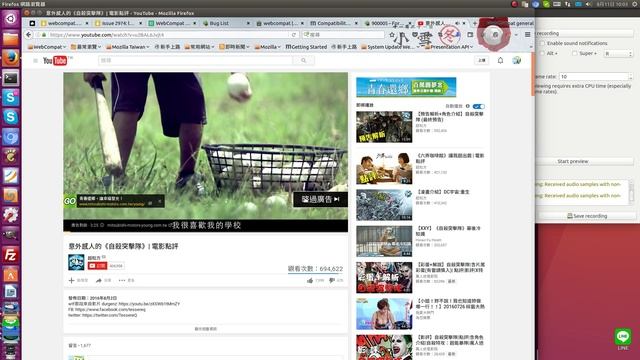Open the twitter.com link in description
Image resolution: width=640 pixels, height=360 pixels.
[x=109, y=316]
